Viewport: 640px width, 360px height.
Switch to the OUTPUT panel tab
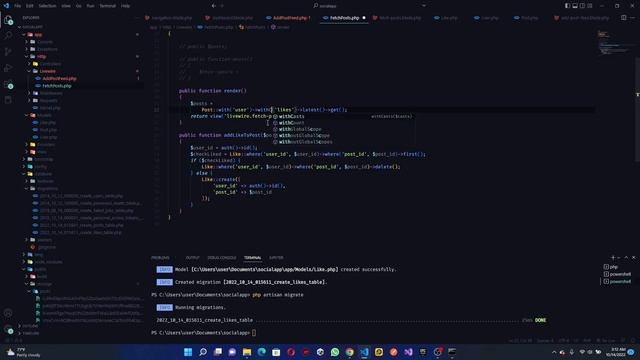193,258
